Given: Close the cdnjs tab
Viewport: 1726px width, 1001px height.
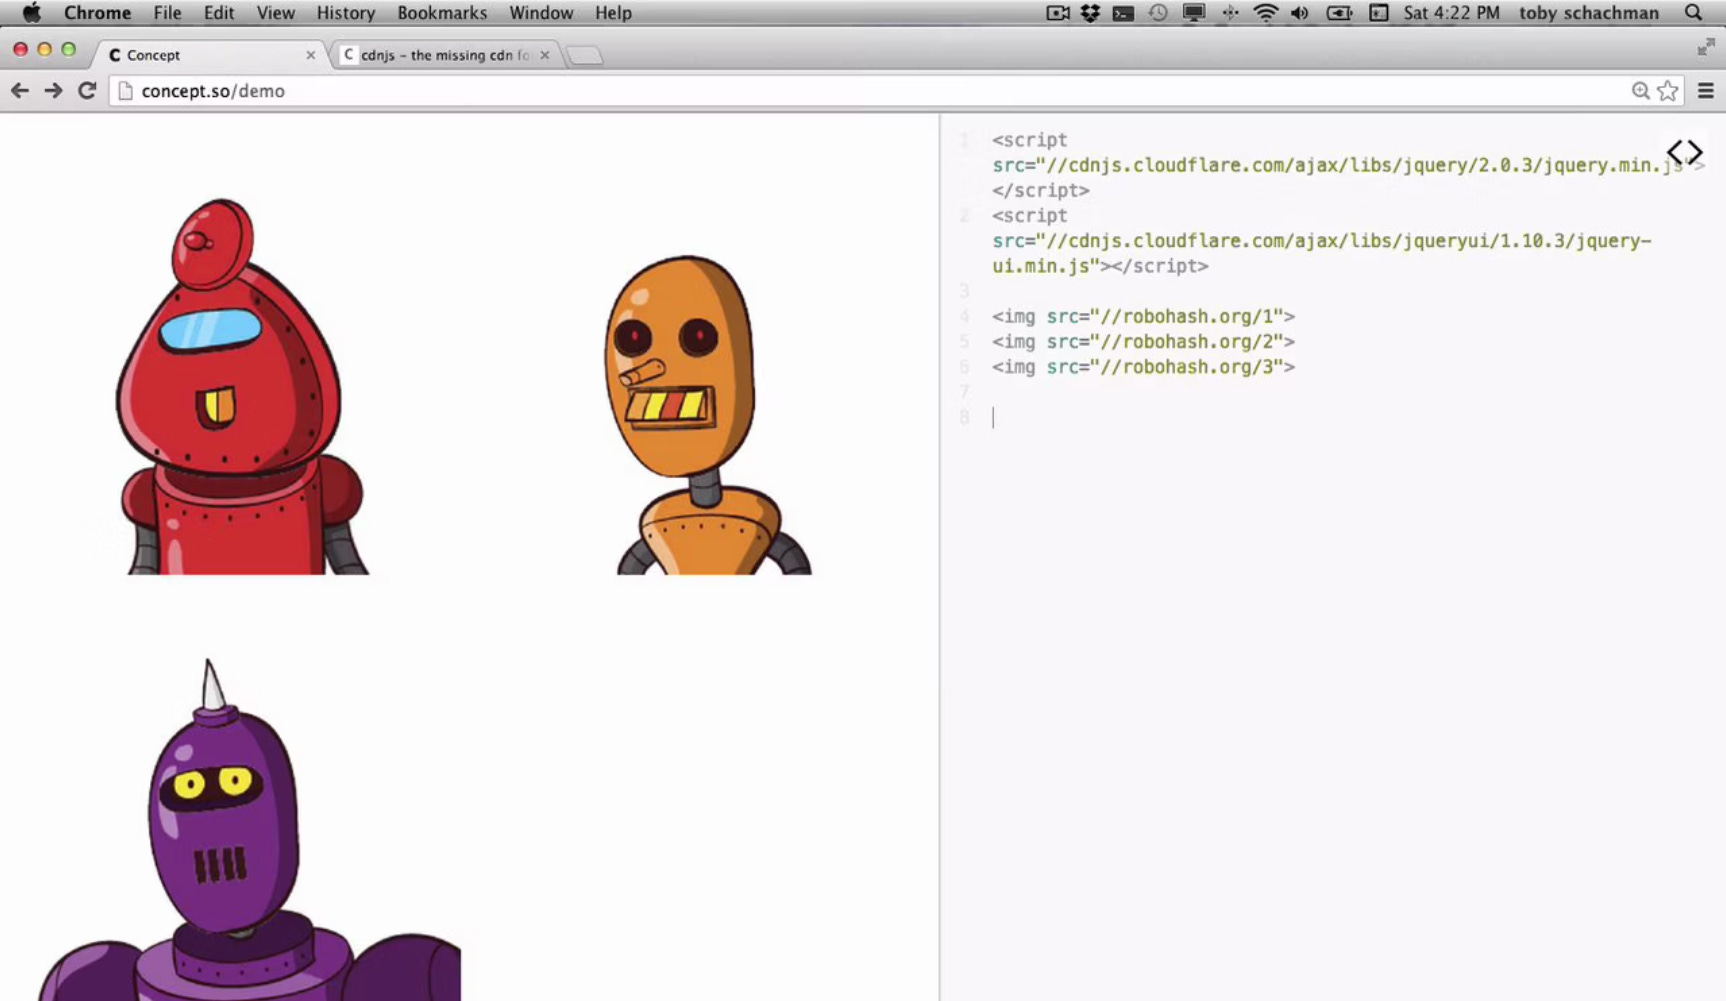Looking at the screenshot, I should pyautogui.click(x=545, y=55).
